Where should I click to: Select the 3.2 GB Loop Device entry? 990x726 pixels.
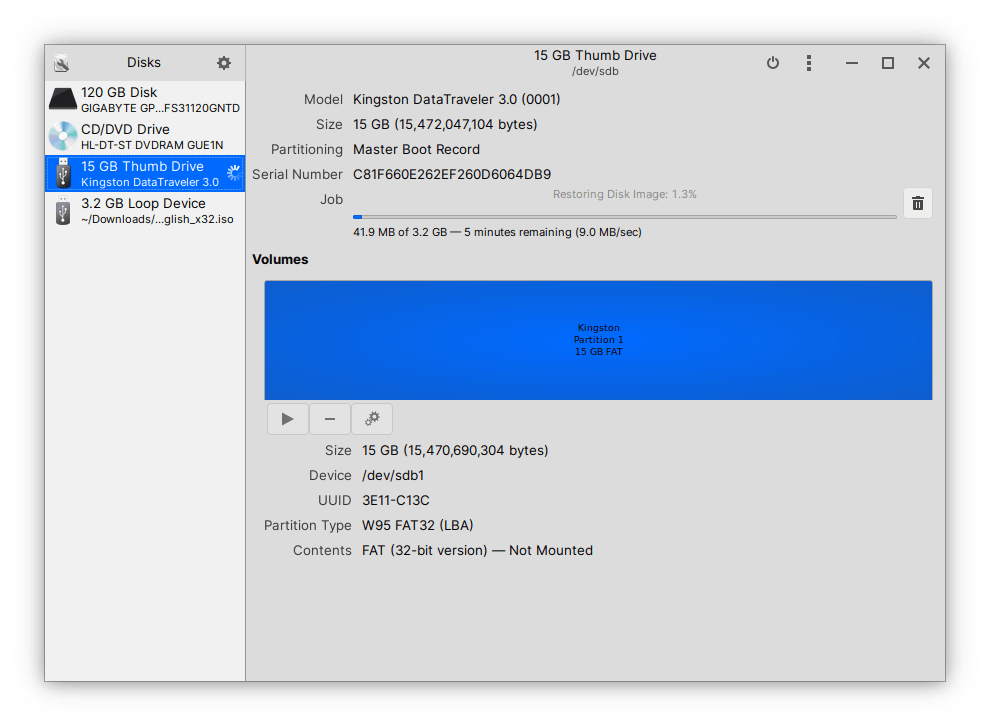coord(145,211)
